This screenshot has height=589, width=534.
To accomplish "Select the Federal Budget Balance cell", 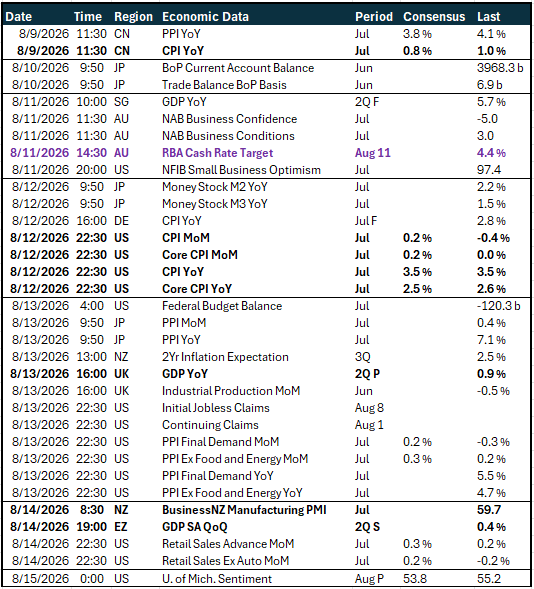I will point(222,306).
